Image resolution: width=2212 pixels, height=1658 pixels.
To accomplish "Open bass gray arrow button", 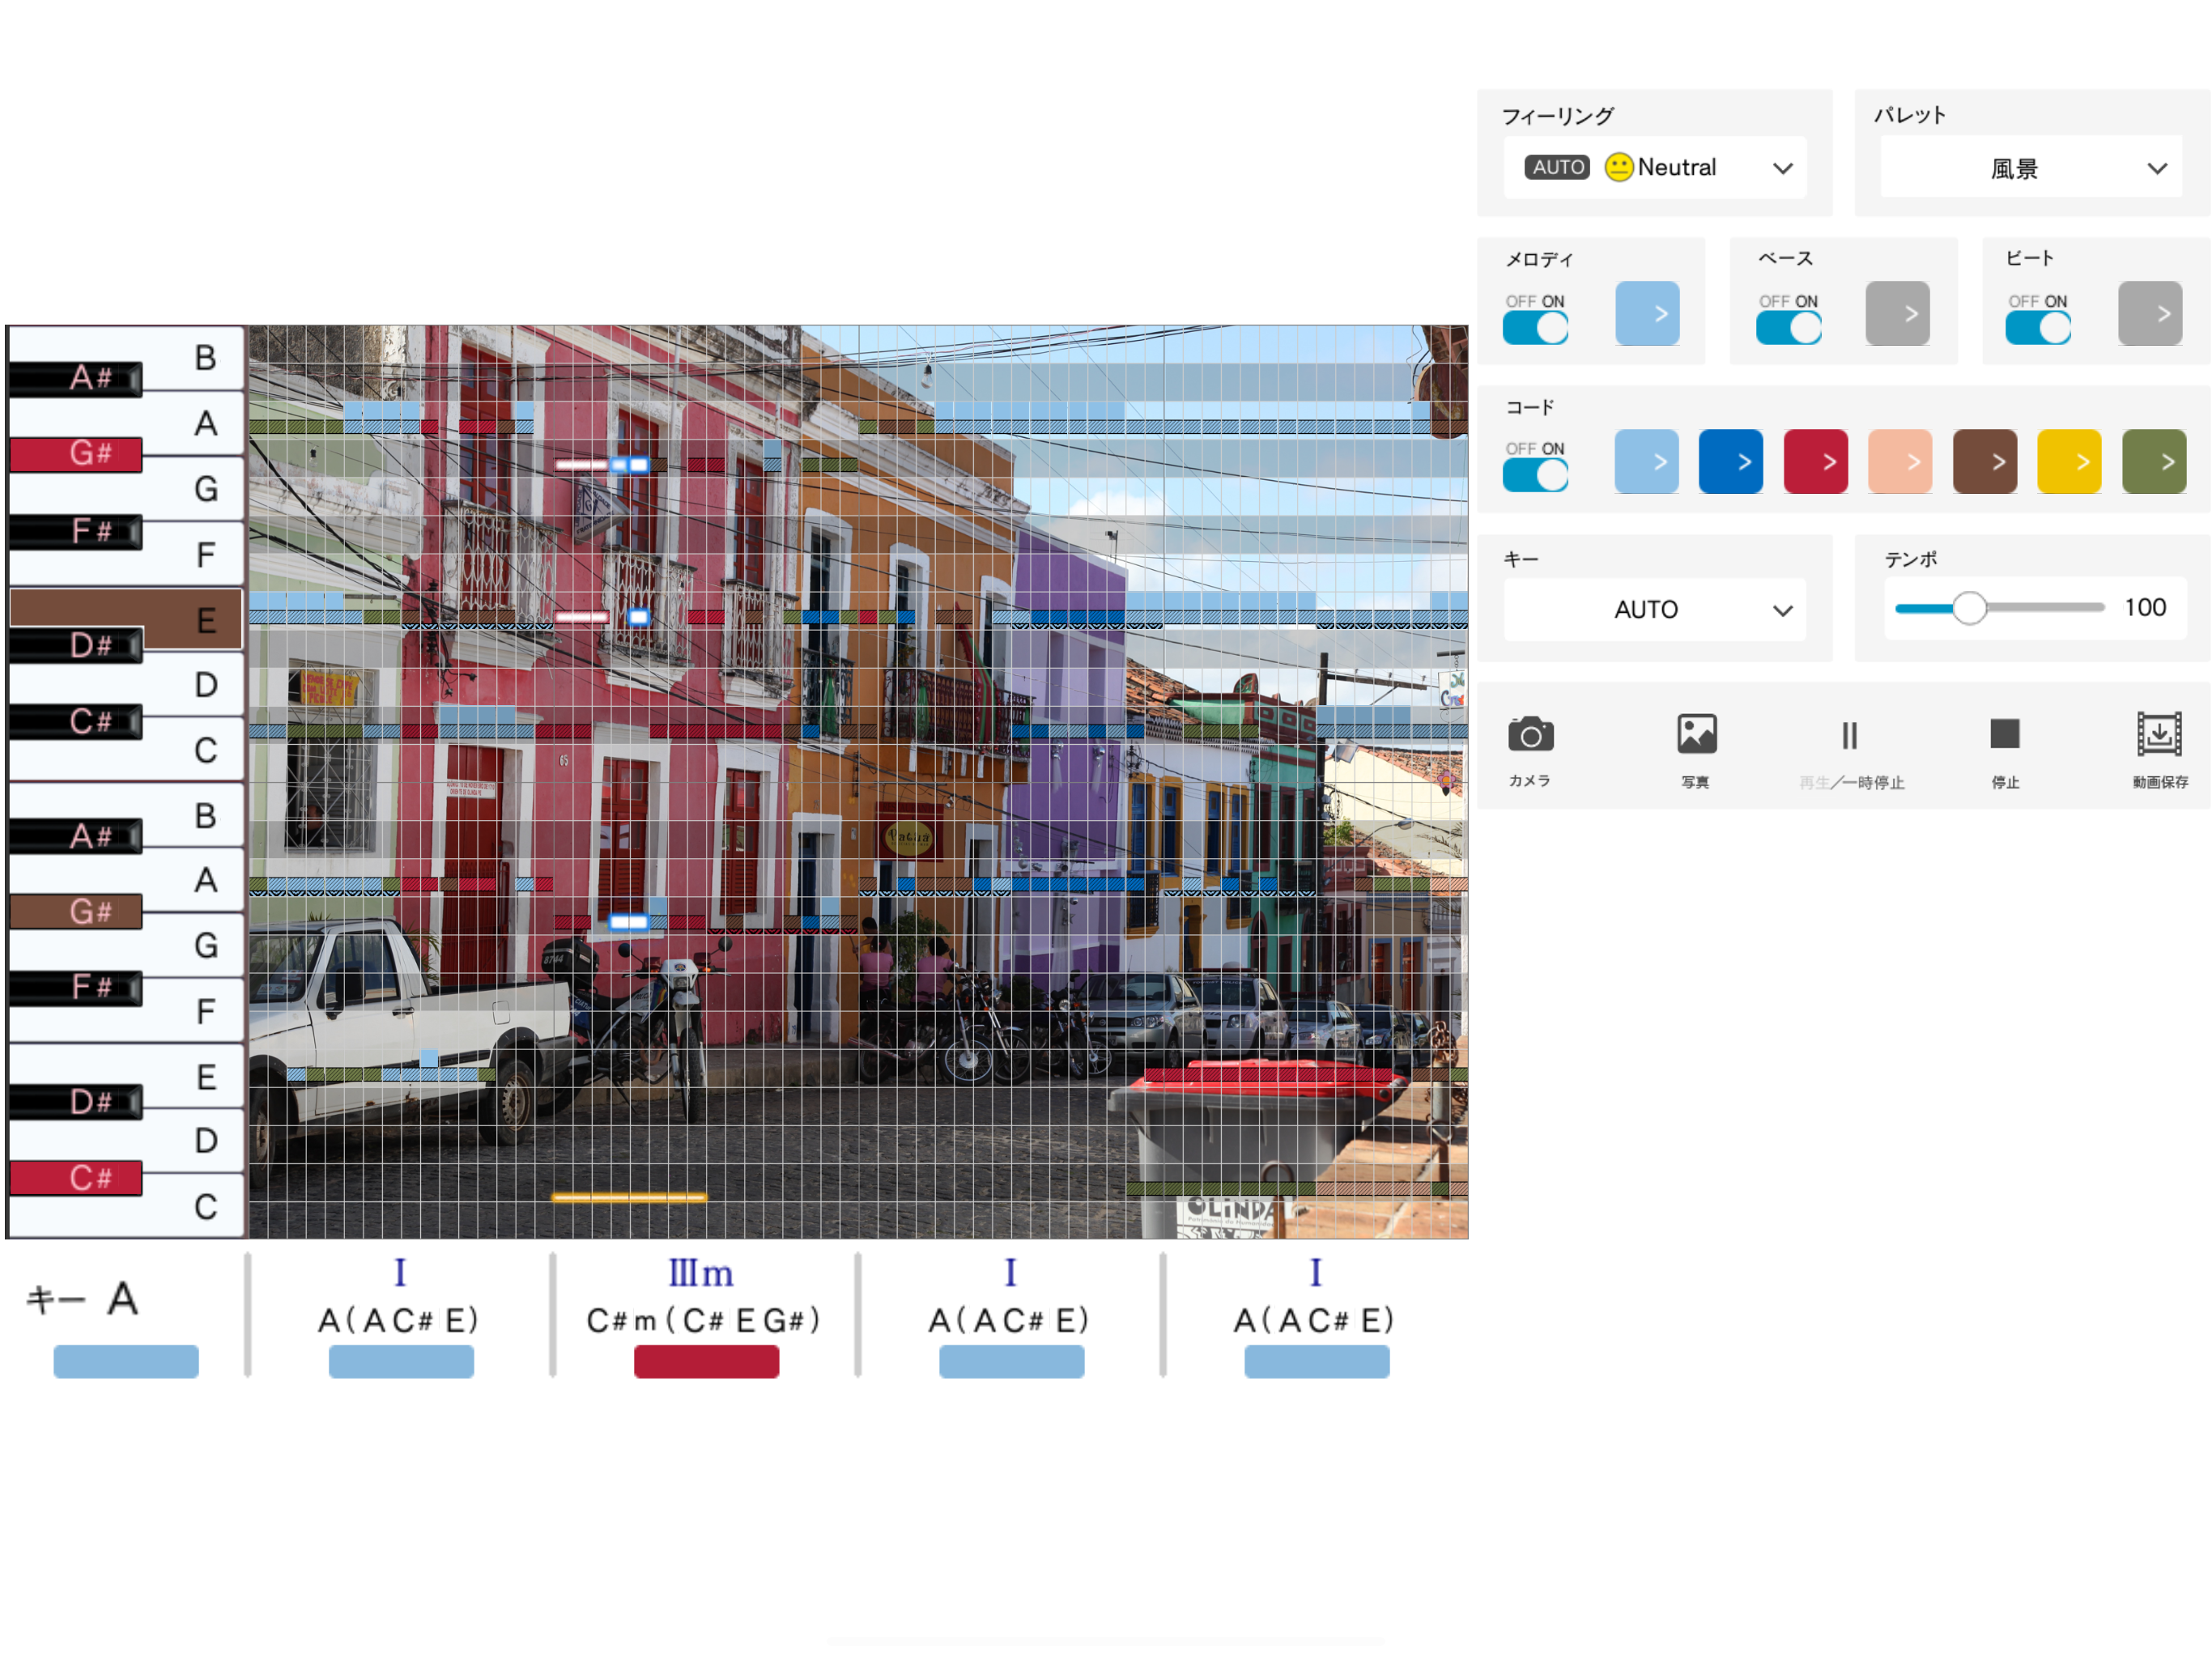I will tap(1897, 314).
